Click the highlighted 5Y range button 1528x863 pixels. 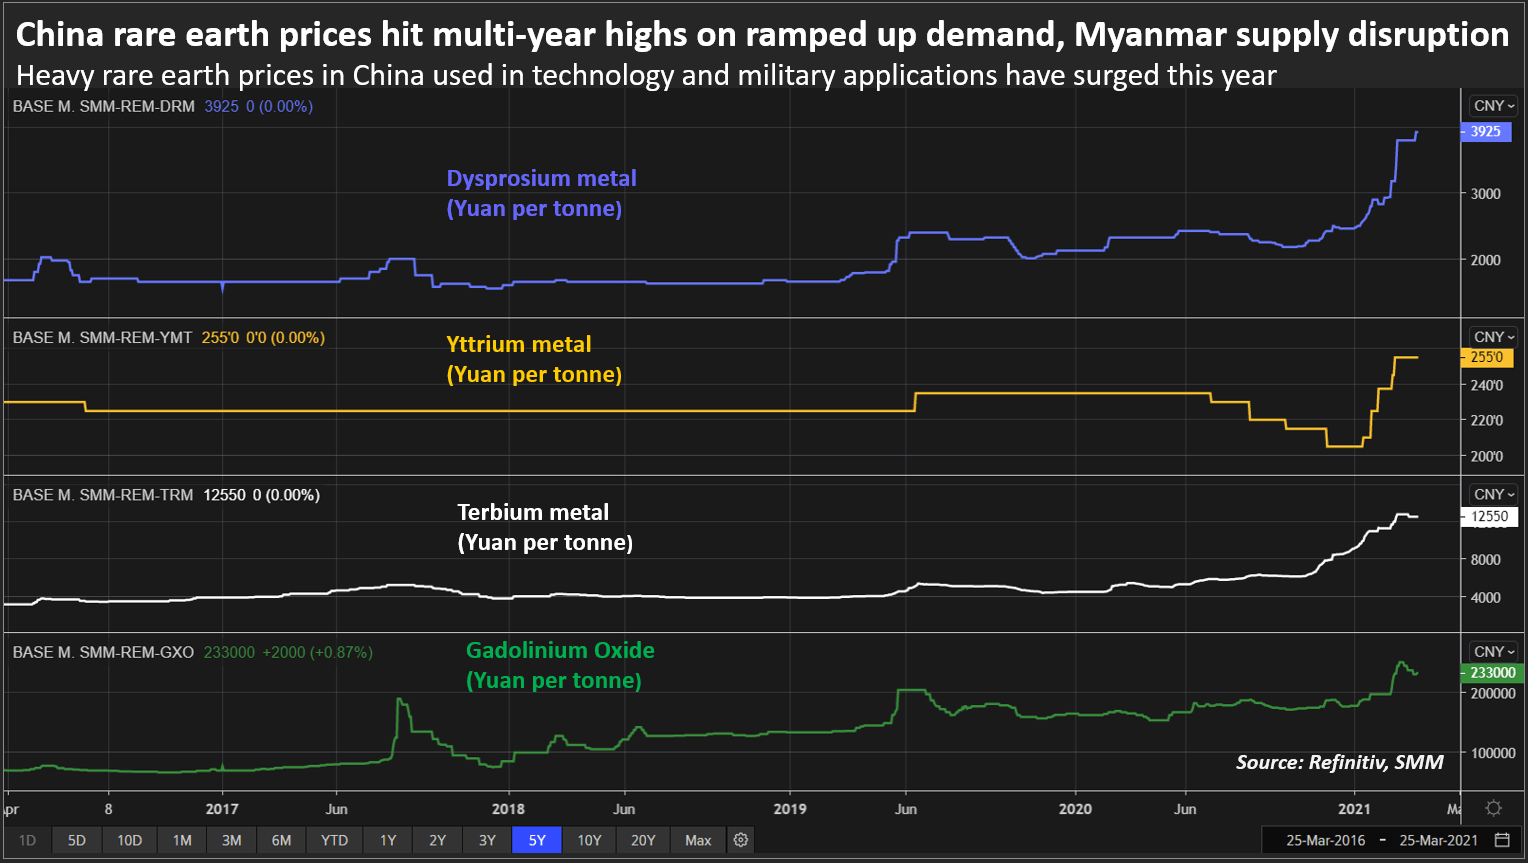(x=537, y=840)
